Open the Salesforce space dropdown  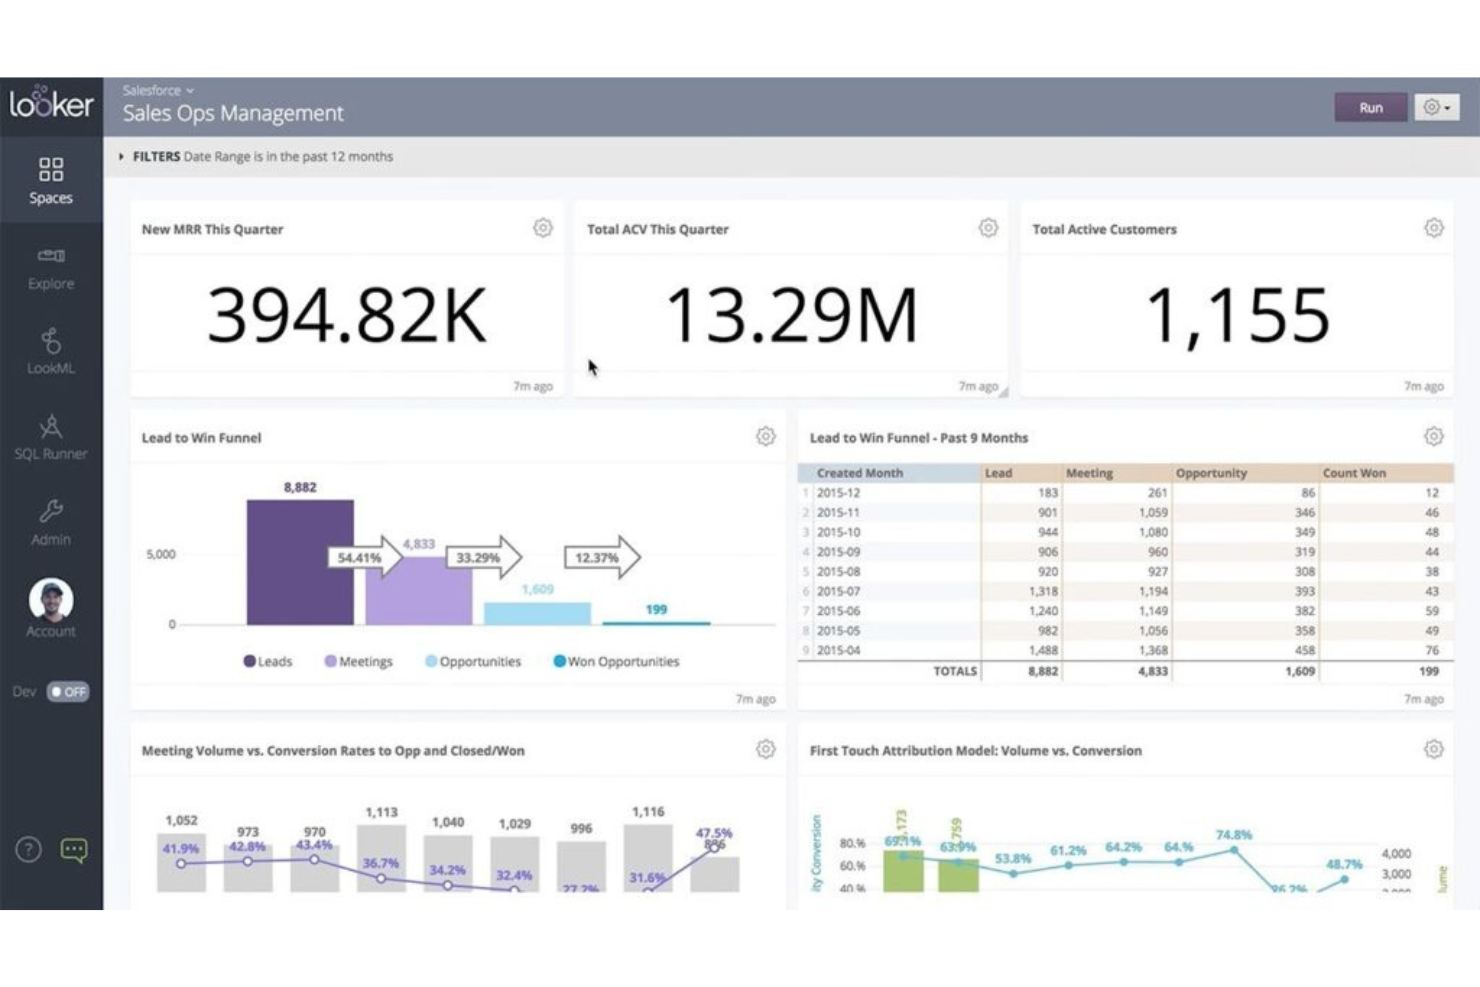pos(158,90)
